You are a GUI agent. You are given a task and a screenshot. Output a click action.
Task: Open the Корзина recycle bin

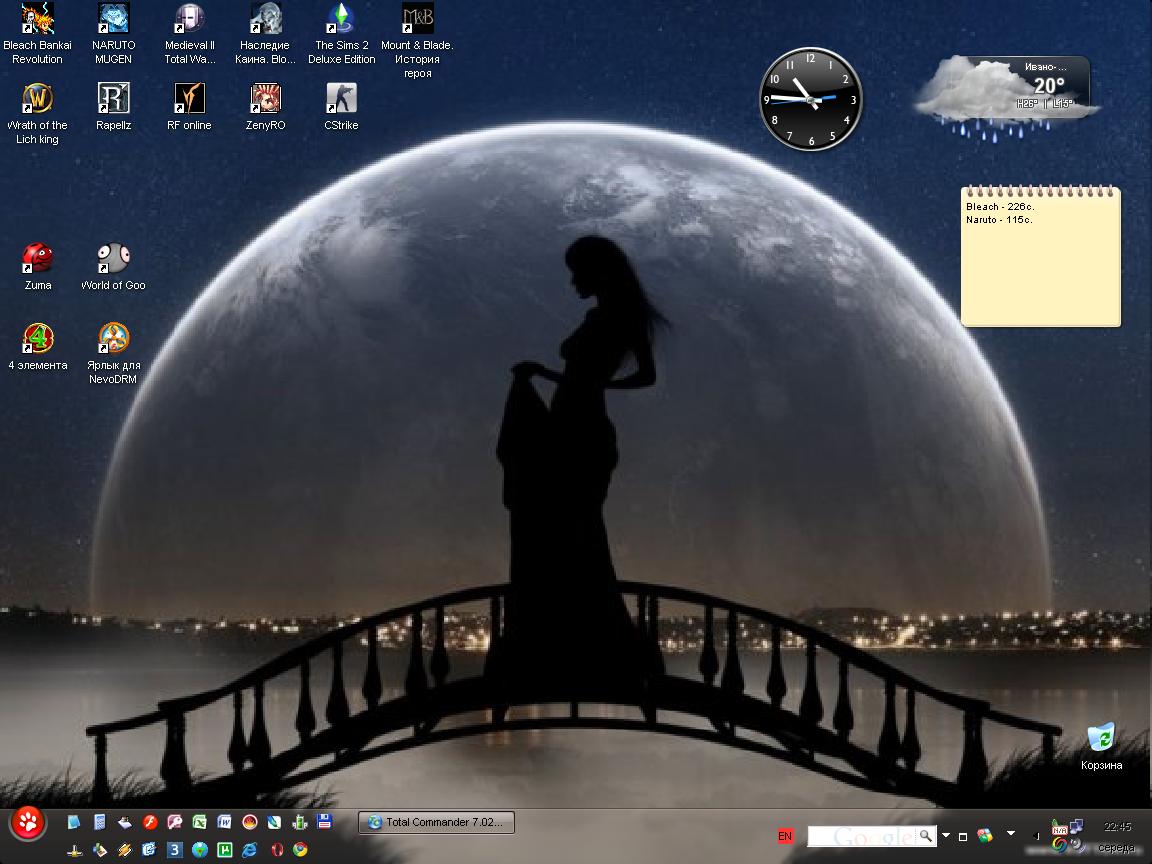1101,740
